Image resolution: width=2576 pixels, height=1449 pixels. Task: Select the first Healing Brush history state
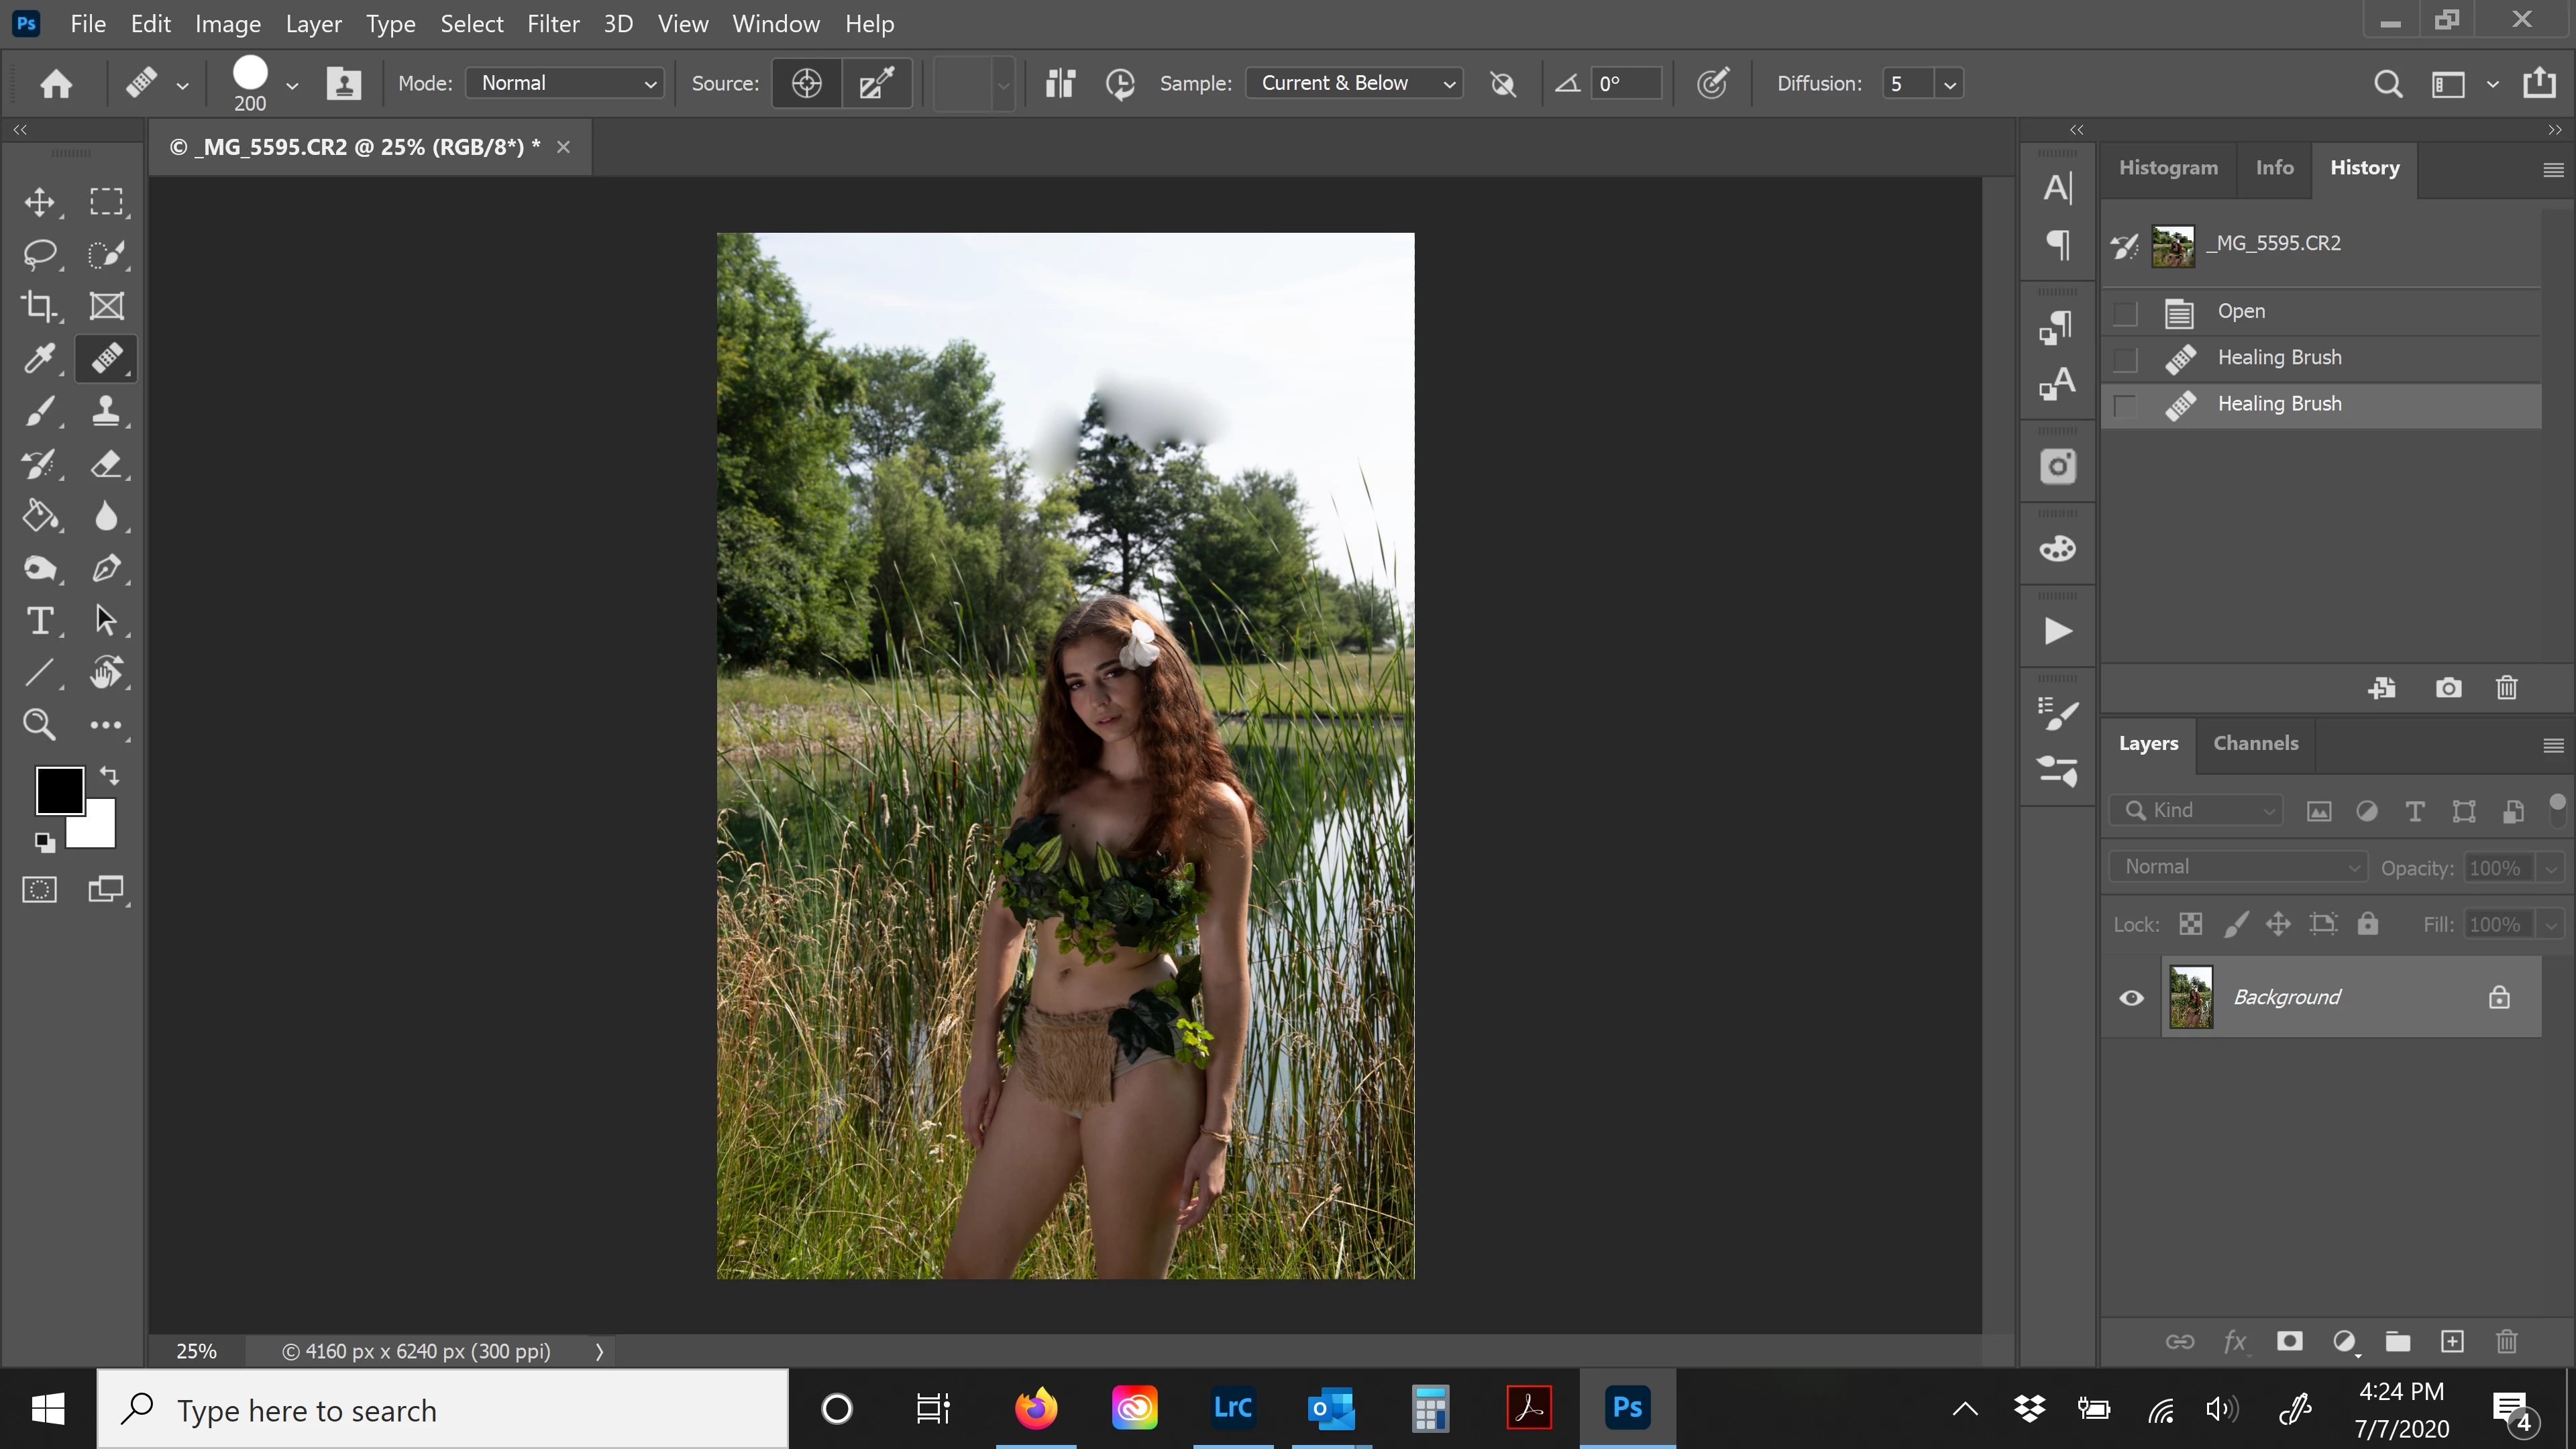2279,357
